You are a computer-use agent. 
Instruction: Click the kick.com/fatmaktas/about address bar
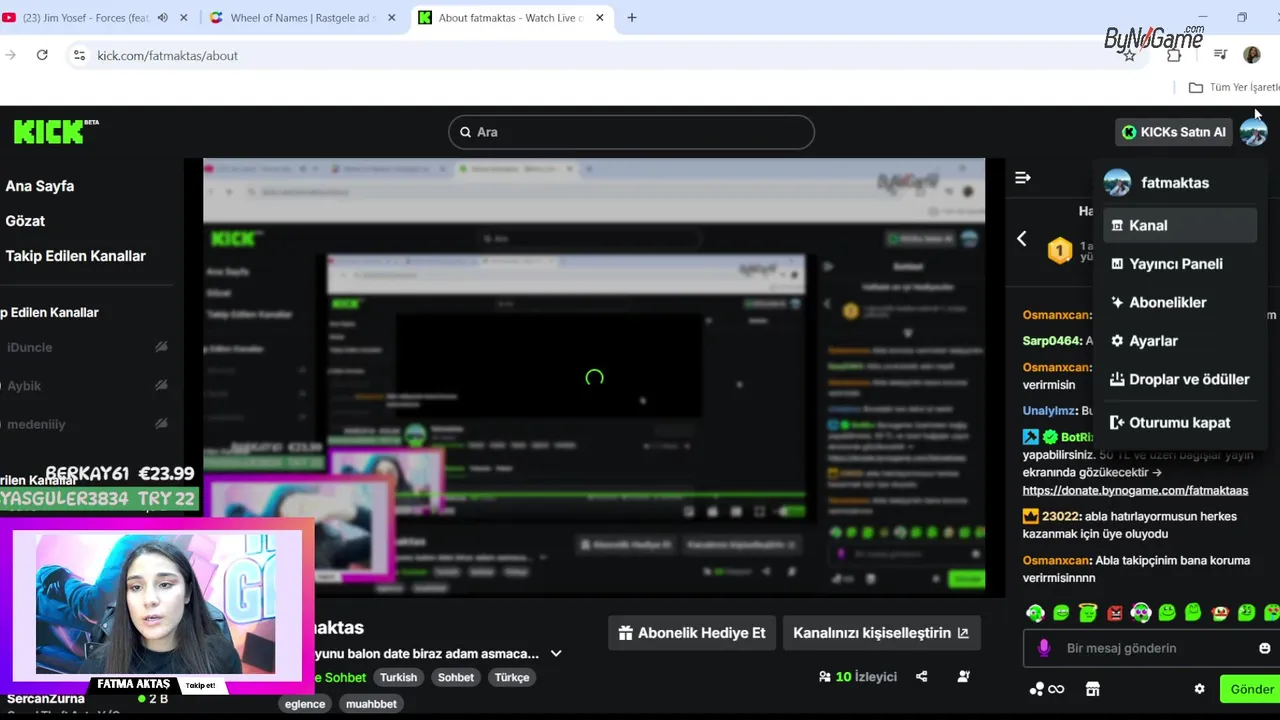(167, 56)
